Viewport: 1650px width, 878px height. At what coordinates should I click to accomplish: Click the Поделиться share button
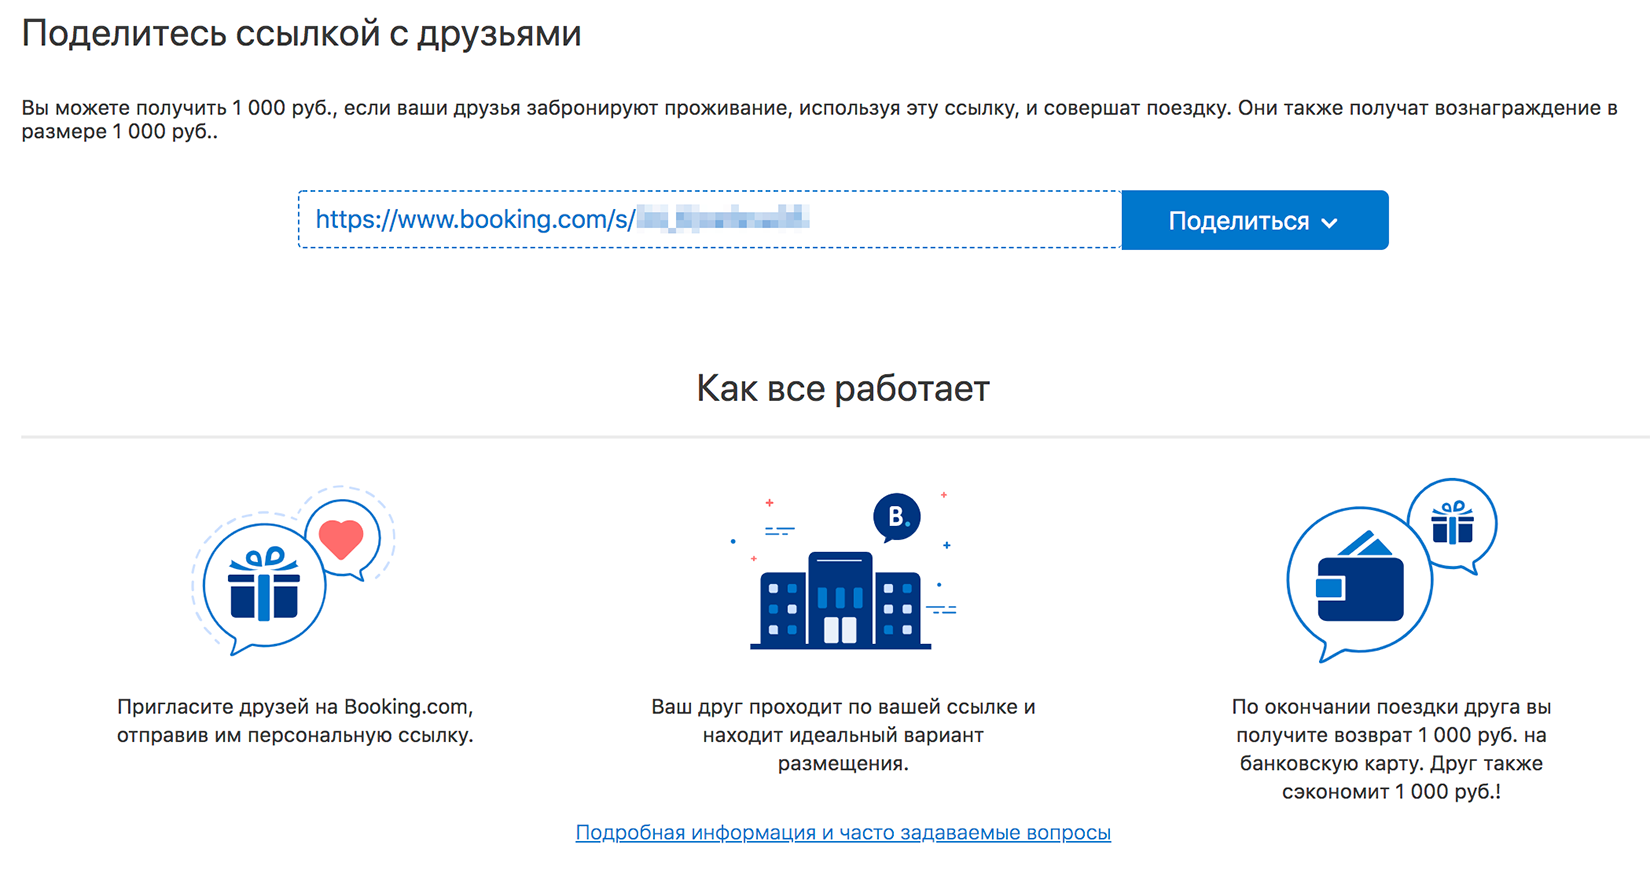point(1255,220)
